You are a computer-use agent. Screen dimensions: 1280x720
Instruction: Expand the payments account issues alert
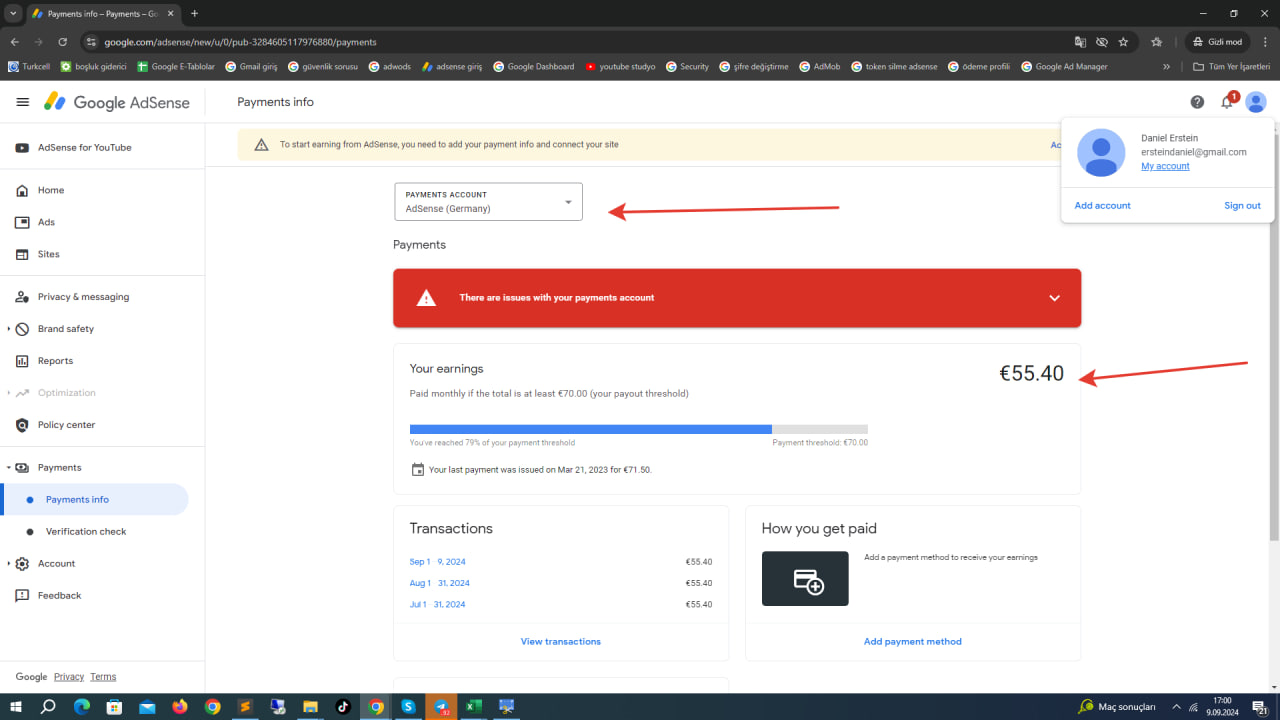[x=1053, y=298]
